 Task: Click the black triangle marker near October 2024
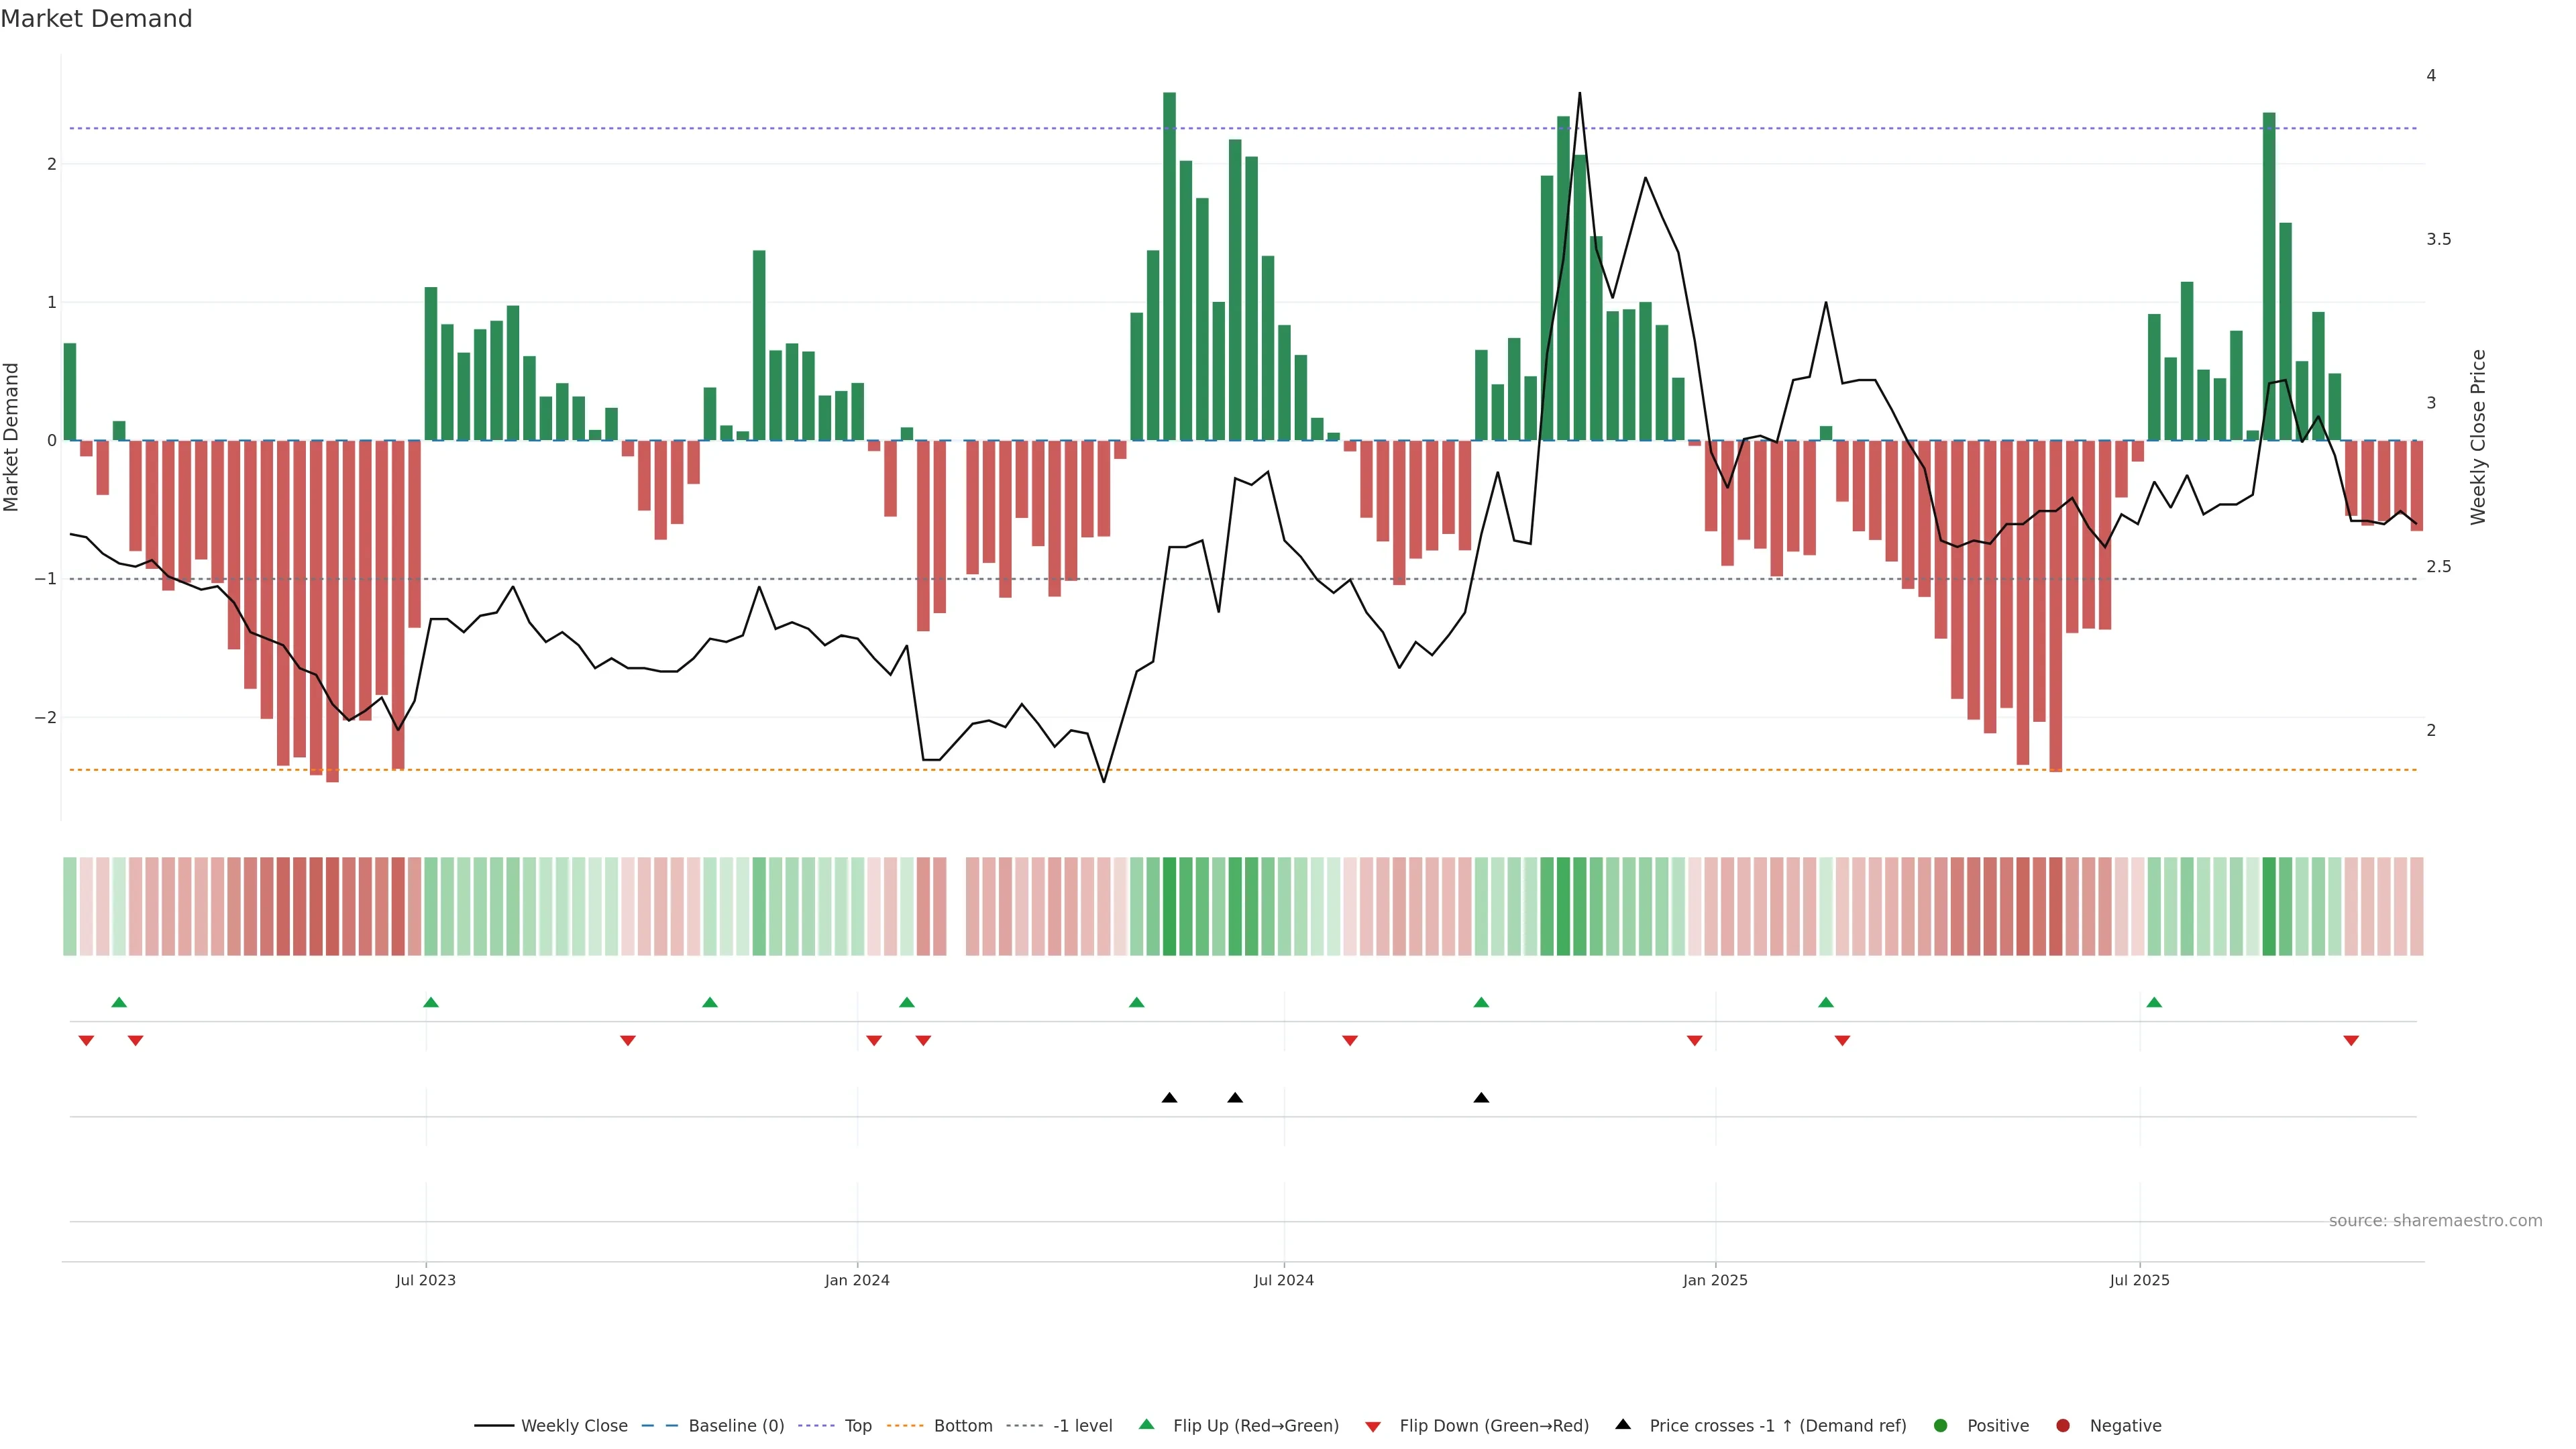point(1481,1098)
